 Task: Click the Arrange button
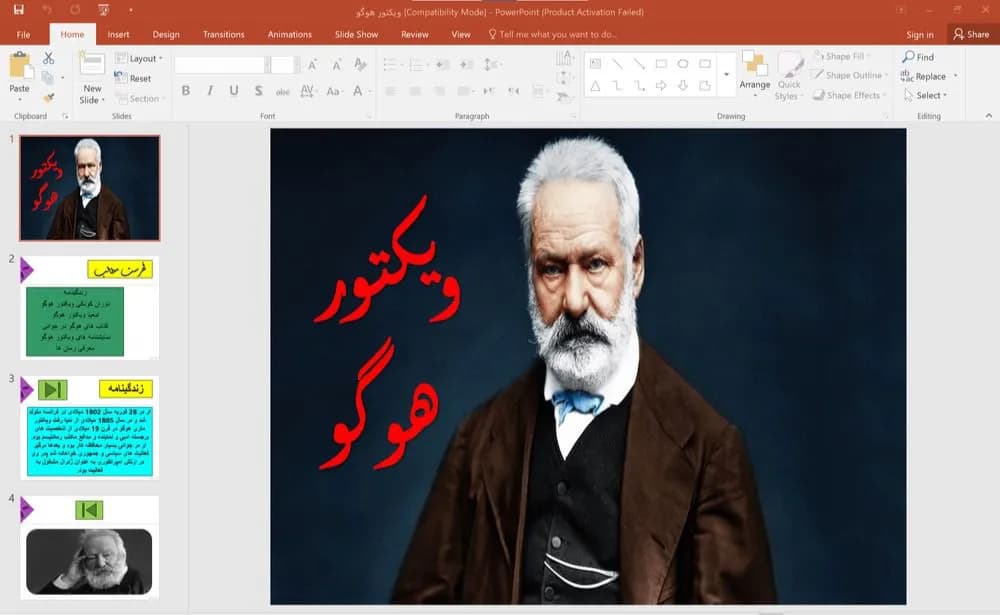[755, 73]
